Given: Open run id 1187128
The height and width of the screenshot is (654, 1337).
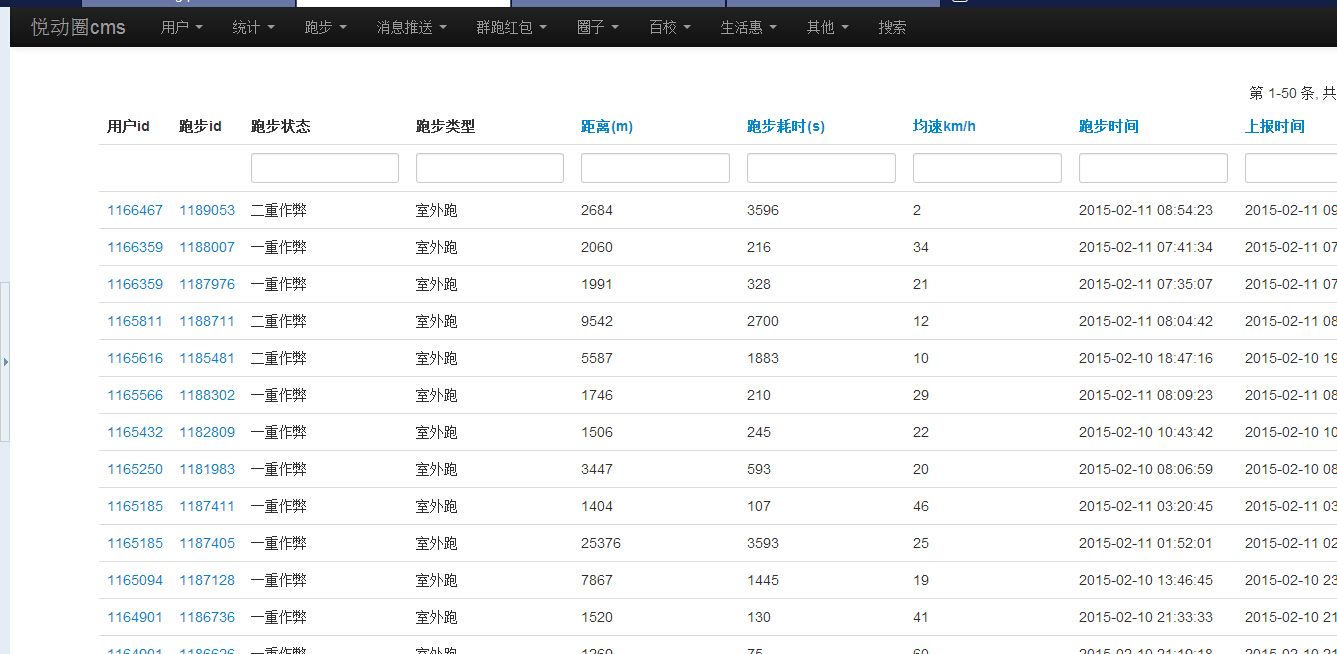Looking at the screenshot, I should click(207, 580).
